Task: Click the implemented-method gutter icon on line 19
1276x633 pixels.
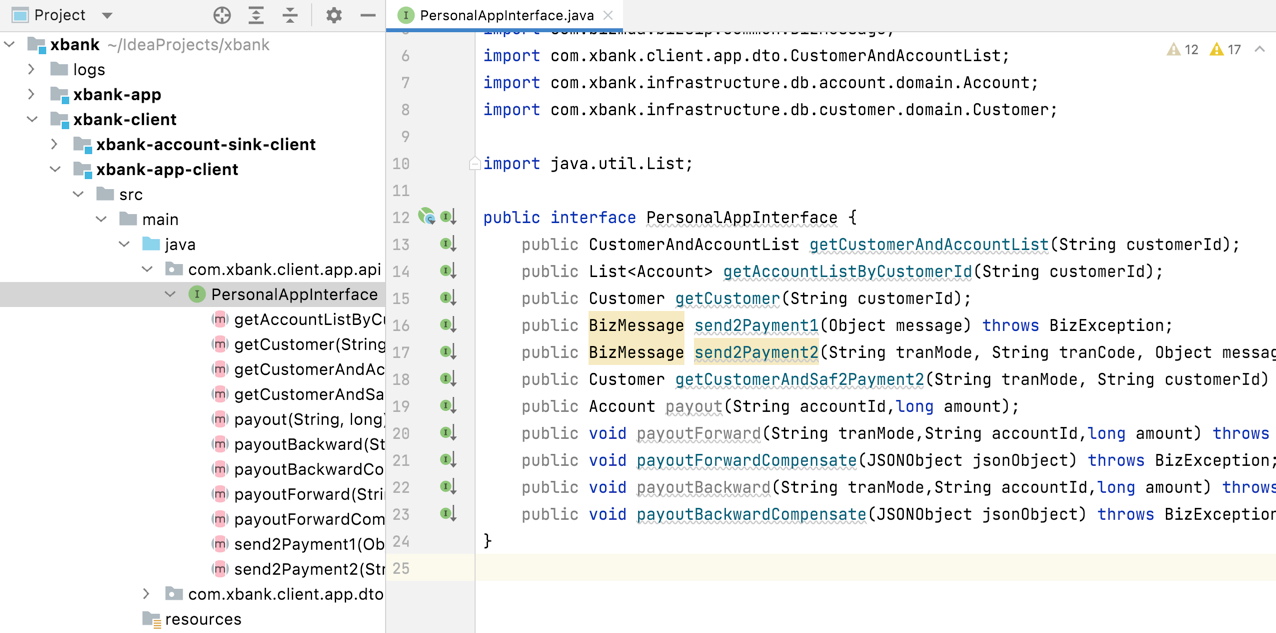Action: coord(448,406)
